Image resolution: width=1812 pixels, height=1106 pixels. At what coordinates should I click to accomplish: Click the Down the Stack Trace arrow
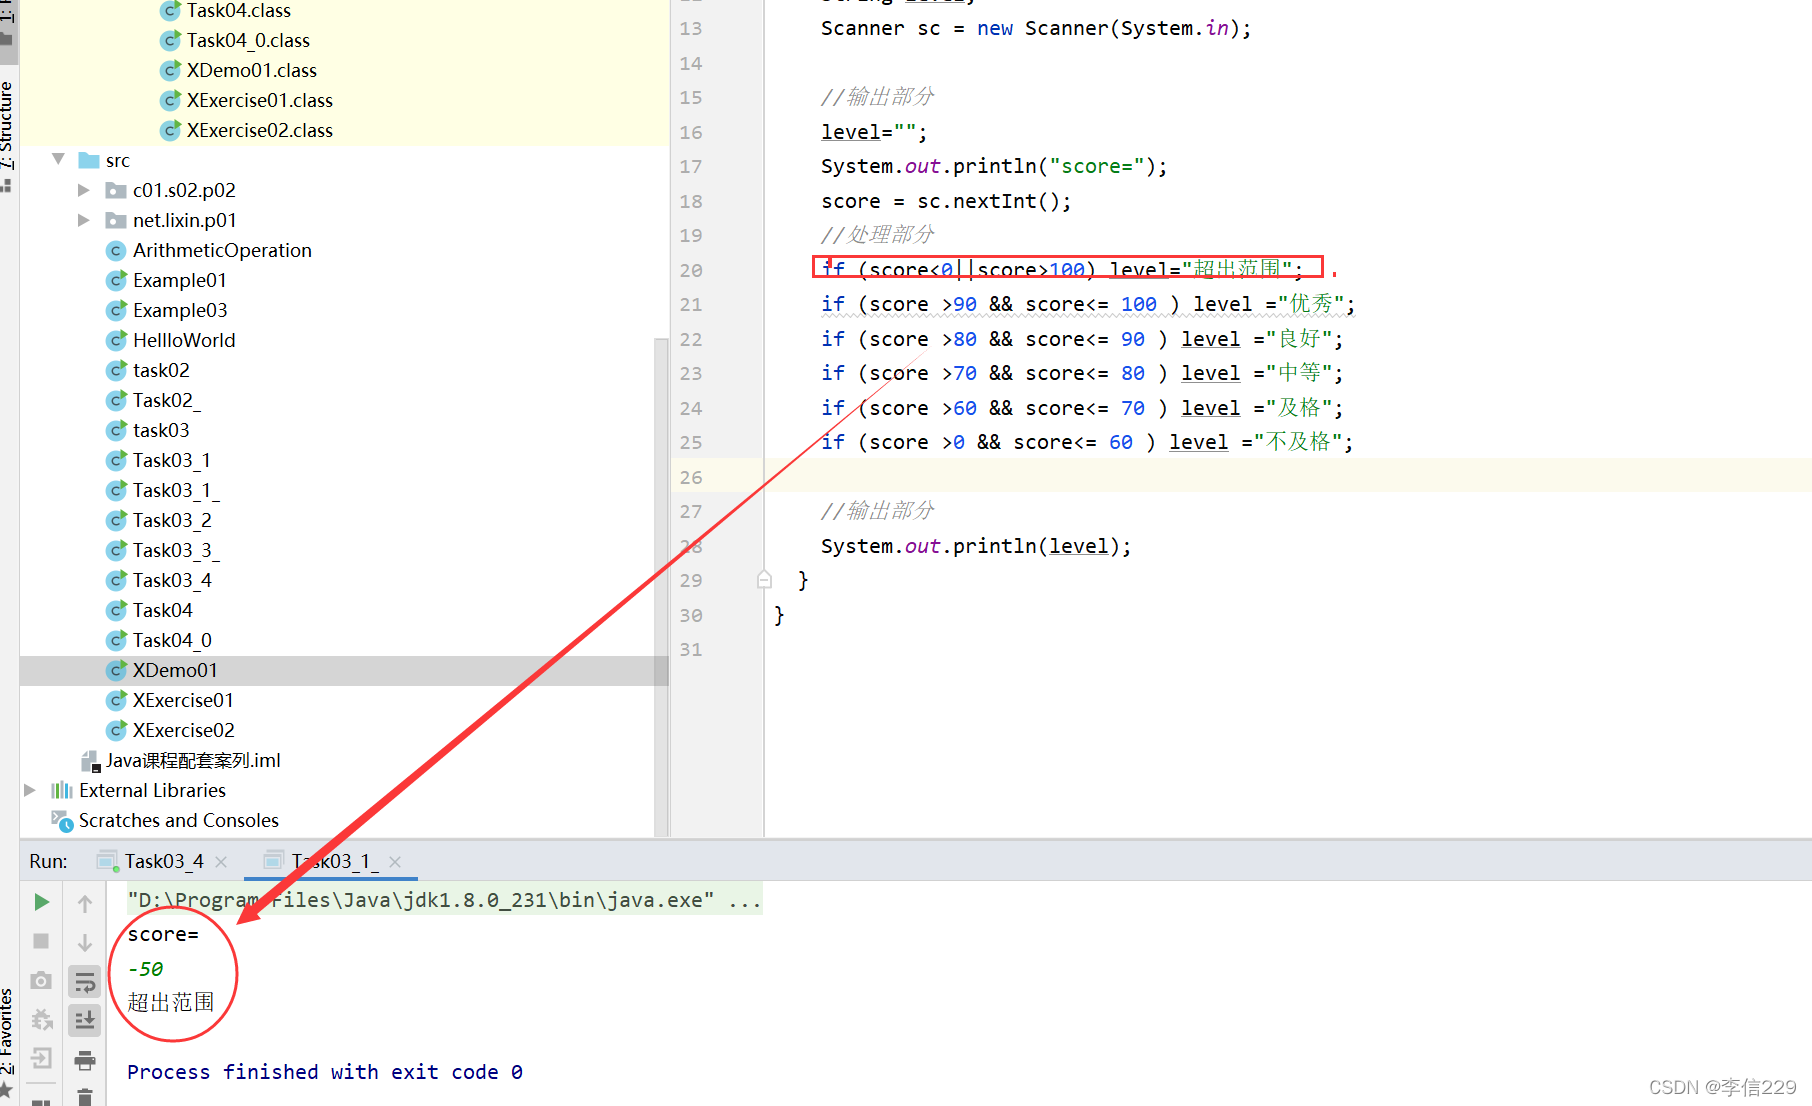[85, 942]
